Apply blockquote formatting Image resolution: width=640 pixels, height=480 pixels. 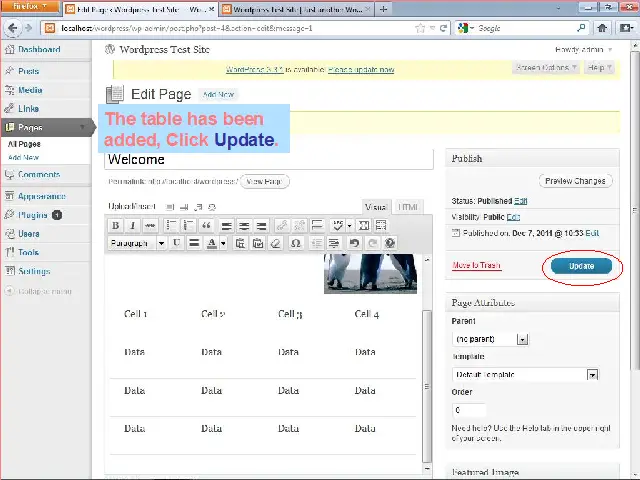pyautogui.click(x=206, y=225)
